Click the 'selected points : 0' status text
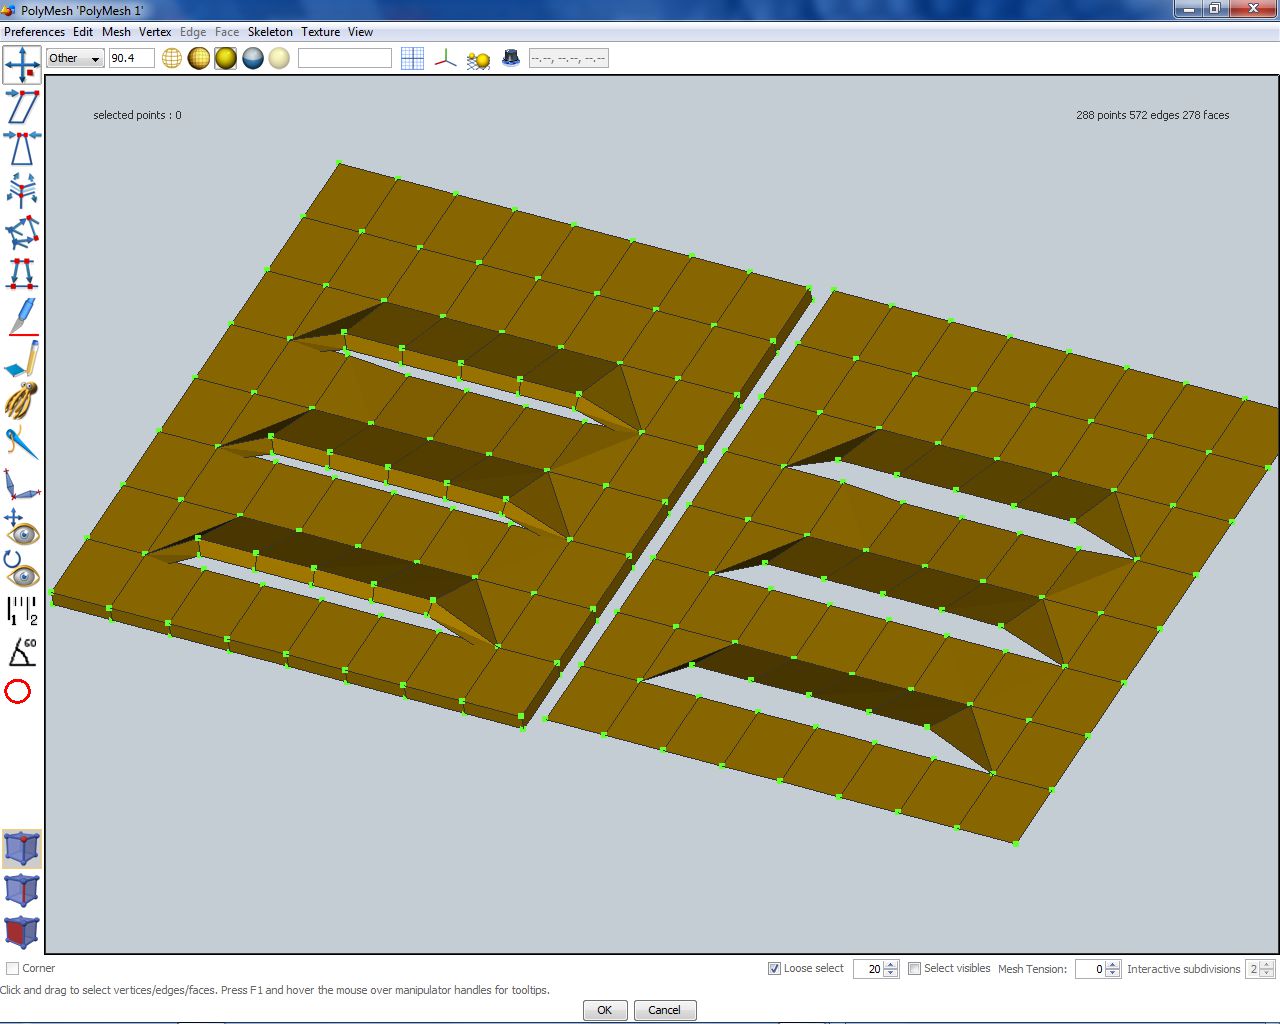The height and width of the screenshot is (1024, 1280). tap(138, 115)
